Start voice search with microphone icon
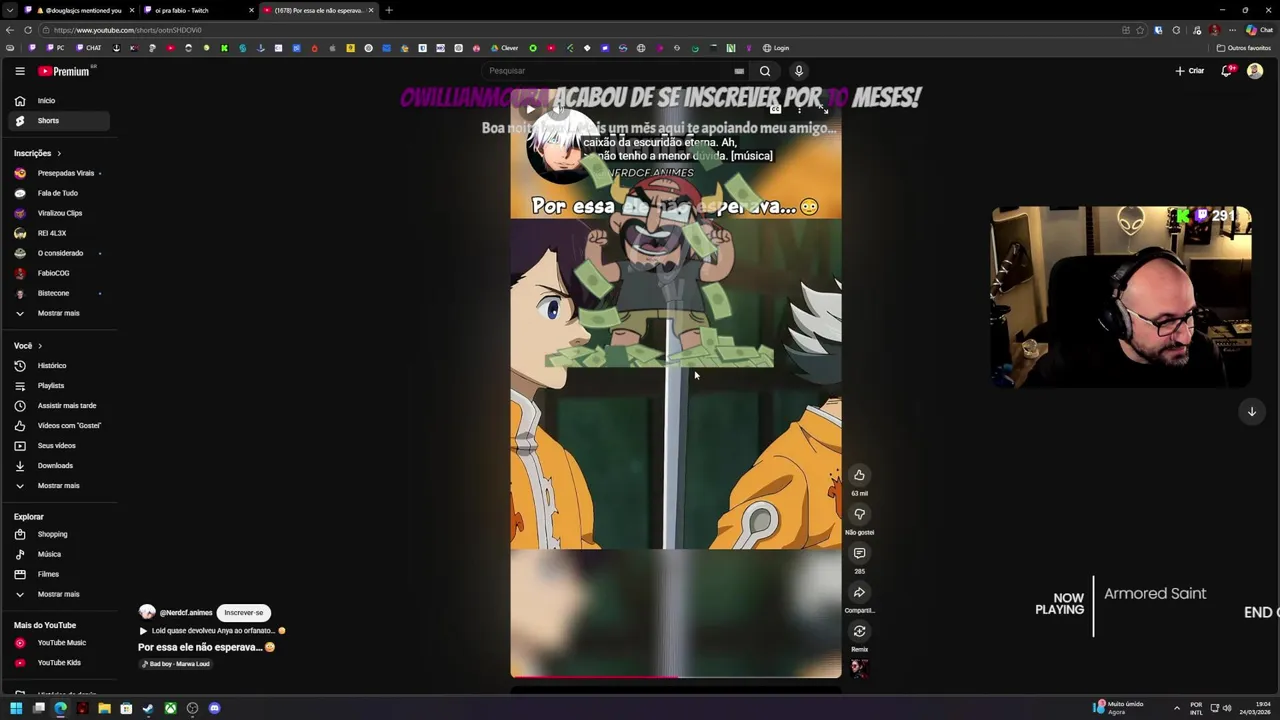The image size is (1280, 720). [x=798, y=71]
